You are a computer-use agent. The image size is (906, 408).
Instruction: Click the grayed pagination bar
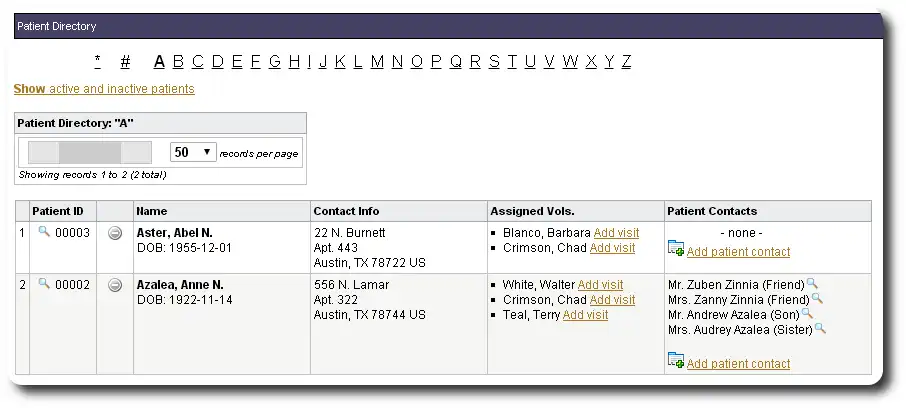tap(90, 152)
